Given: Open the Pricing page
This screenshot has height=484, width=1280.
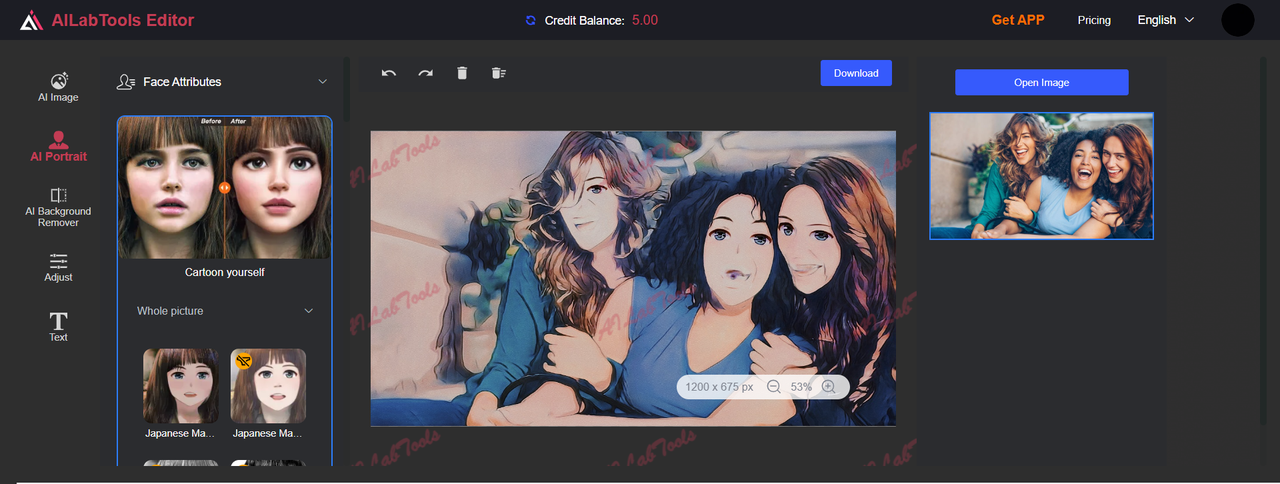Looking at the screenshot, I should (x=1094, y=20).
